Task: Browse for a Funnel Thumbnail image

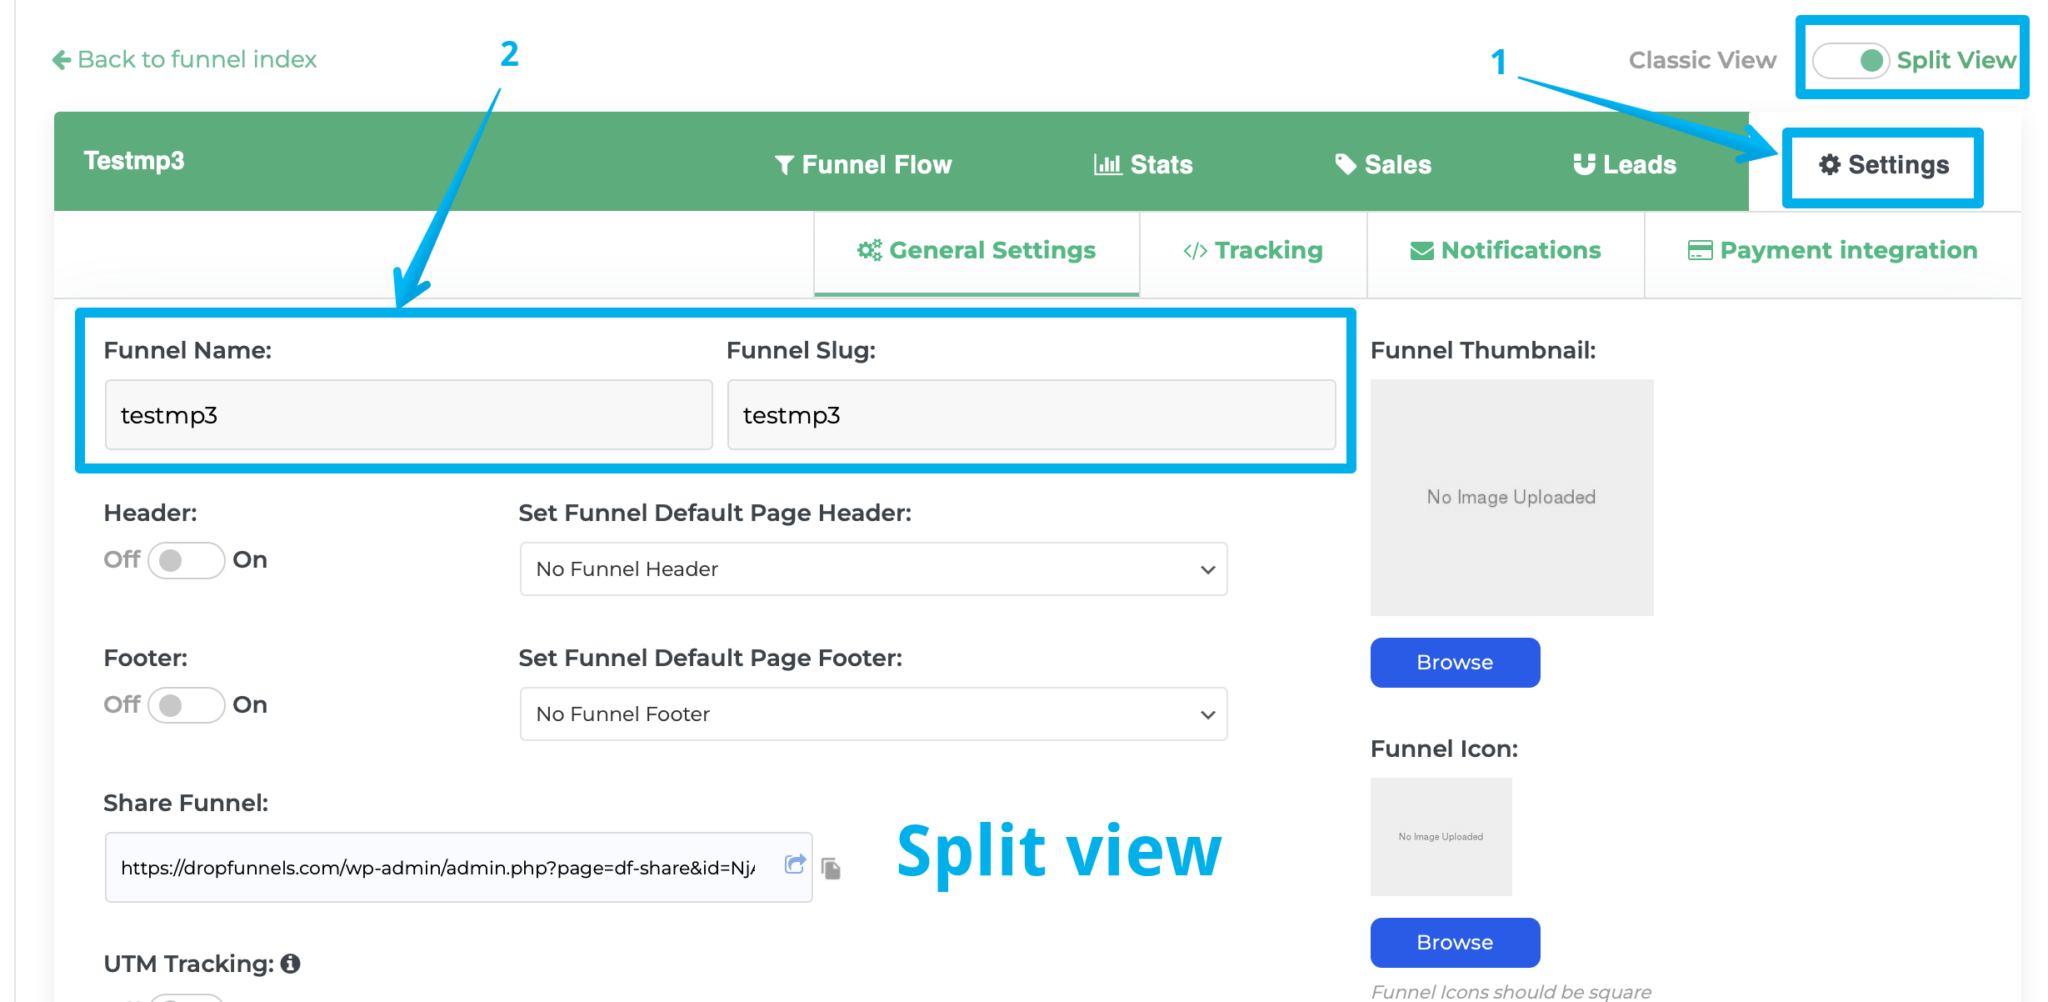Action: (x=1454, y=662)
